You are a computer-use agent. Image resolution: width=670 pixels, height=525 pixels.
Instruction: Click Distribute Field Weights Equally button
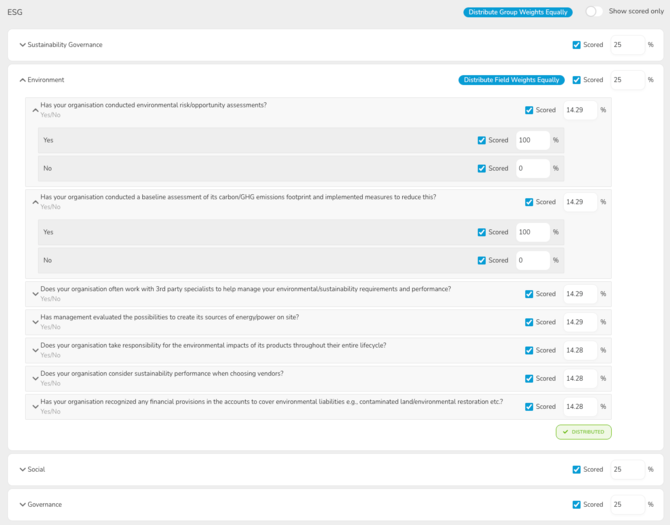pos(511,80)
